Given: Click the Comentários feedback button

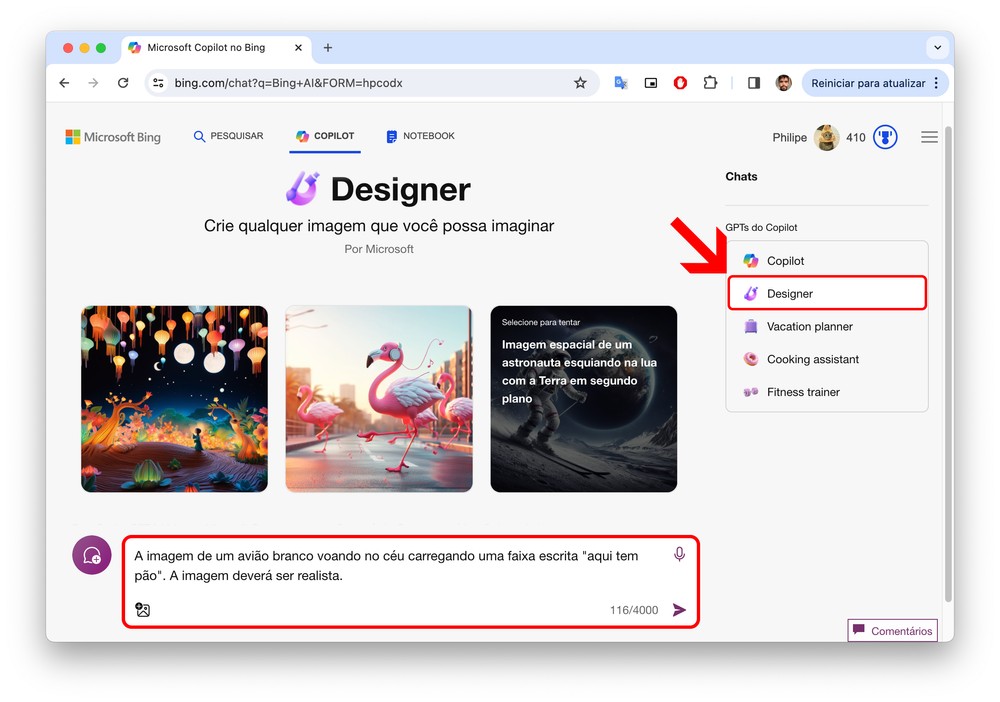Looking at the screenshot, I should click(892, 631).
